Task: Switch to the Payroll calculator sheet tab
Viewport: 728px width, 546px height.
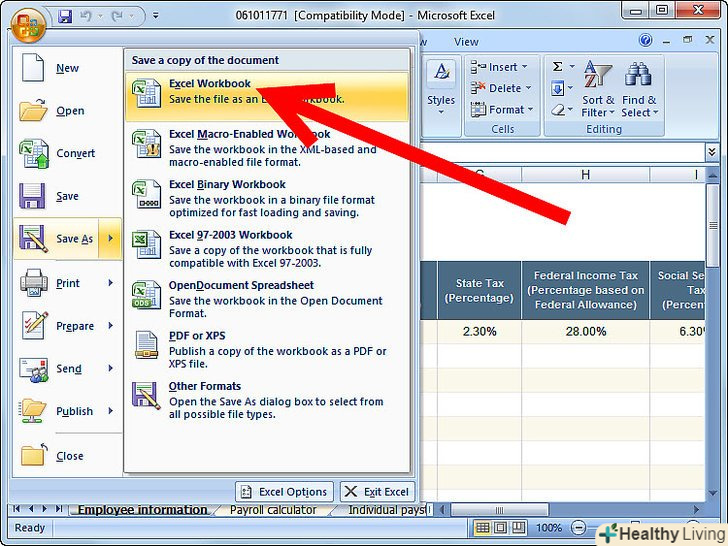Action: 273,510
